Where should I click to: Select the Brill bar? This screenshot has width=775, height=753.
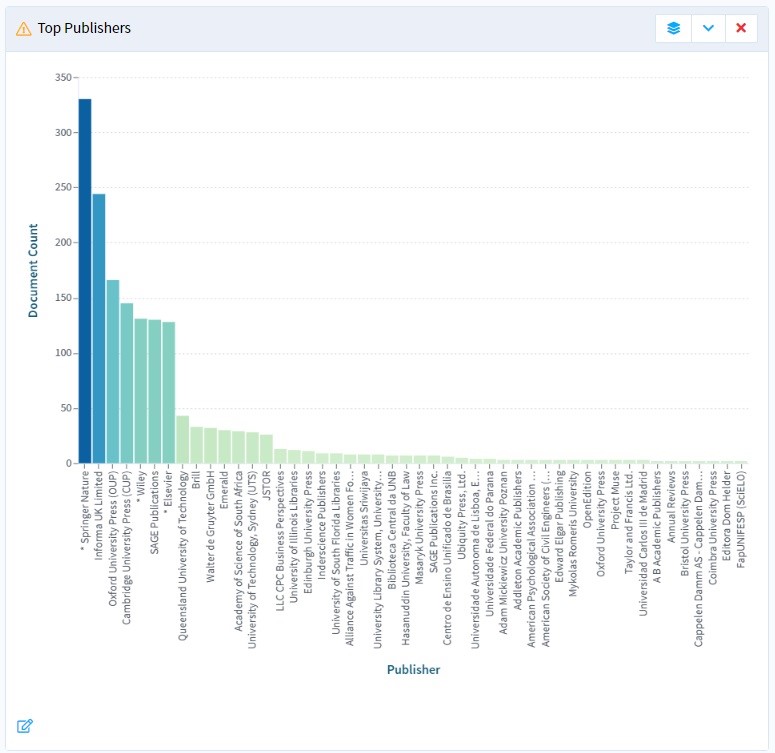(196, 445)
